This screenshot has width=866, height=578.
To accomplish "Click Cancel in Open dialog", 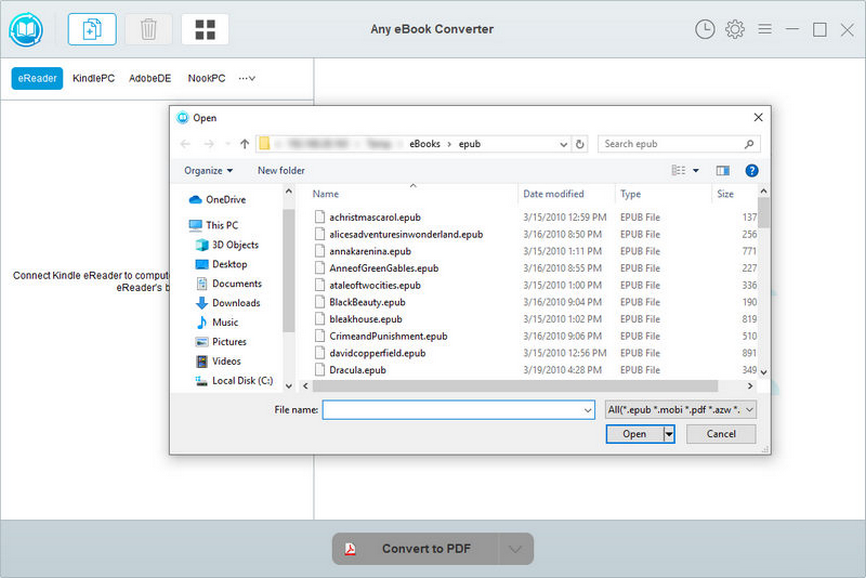I will coord(721,434).
